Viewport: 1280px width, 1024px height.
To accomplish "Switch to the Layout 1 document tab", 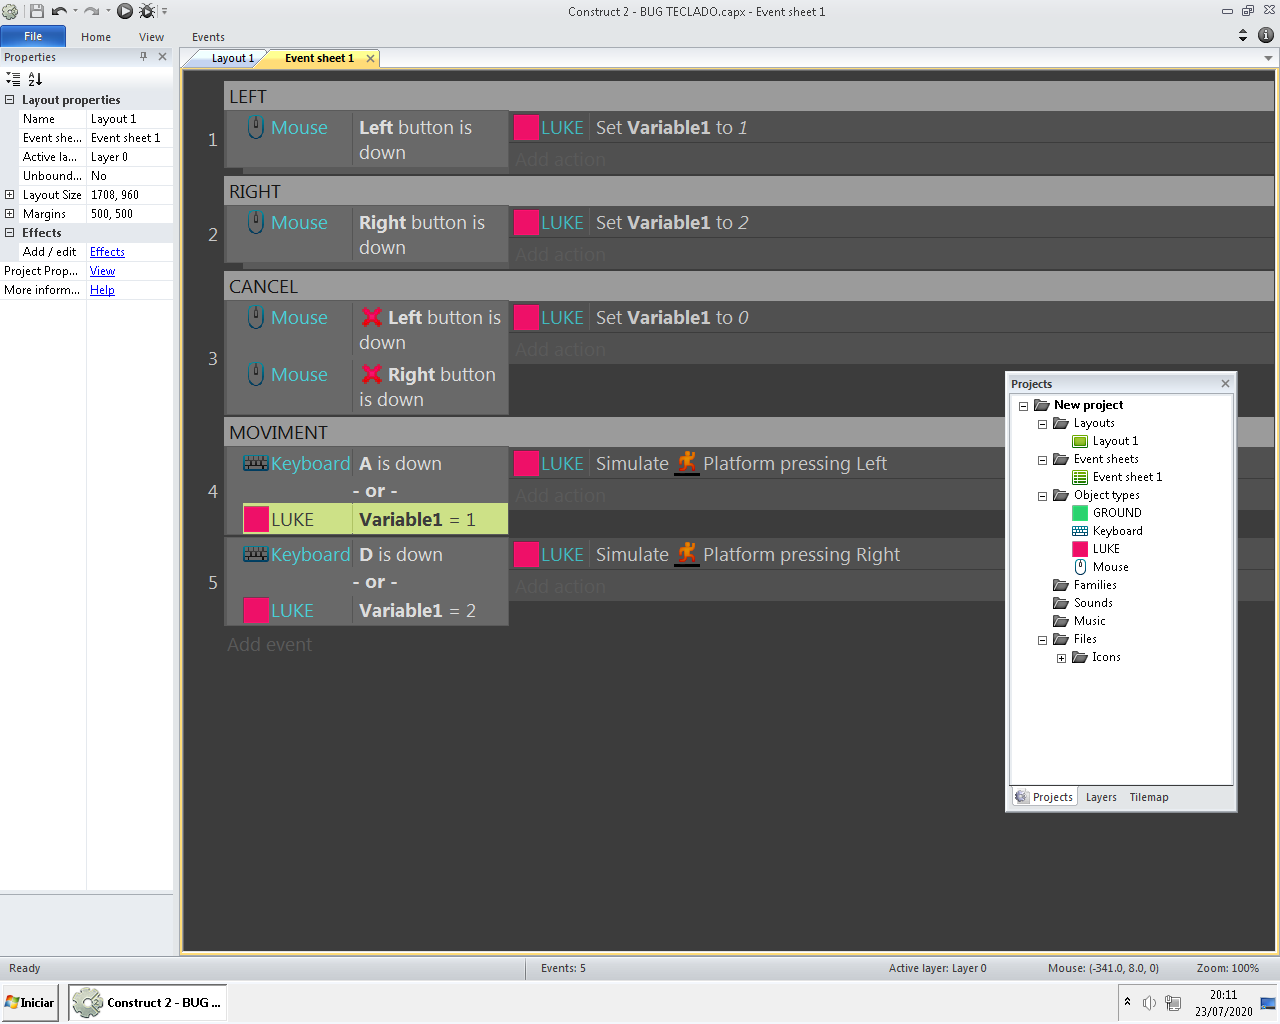I will [232, 58].
